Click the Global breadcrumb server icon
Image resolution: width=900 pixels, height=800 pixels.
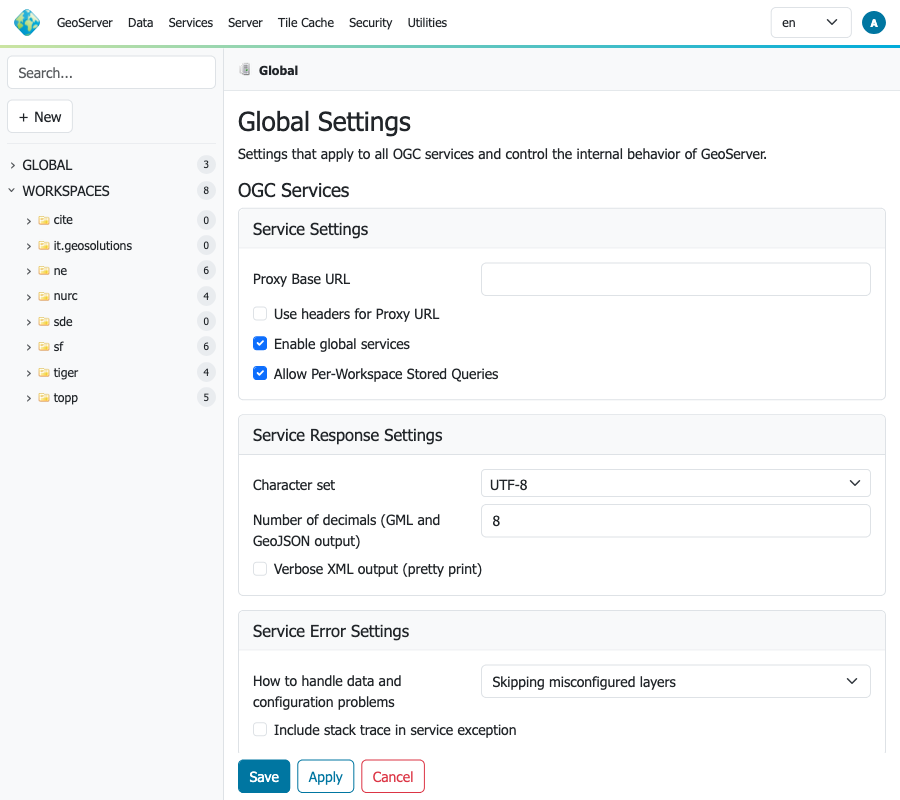245,70
